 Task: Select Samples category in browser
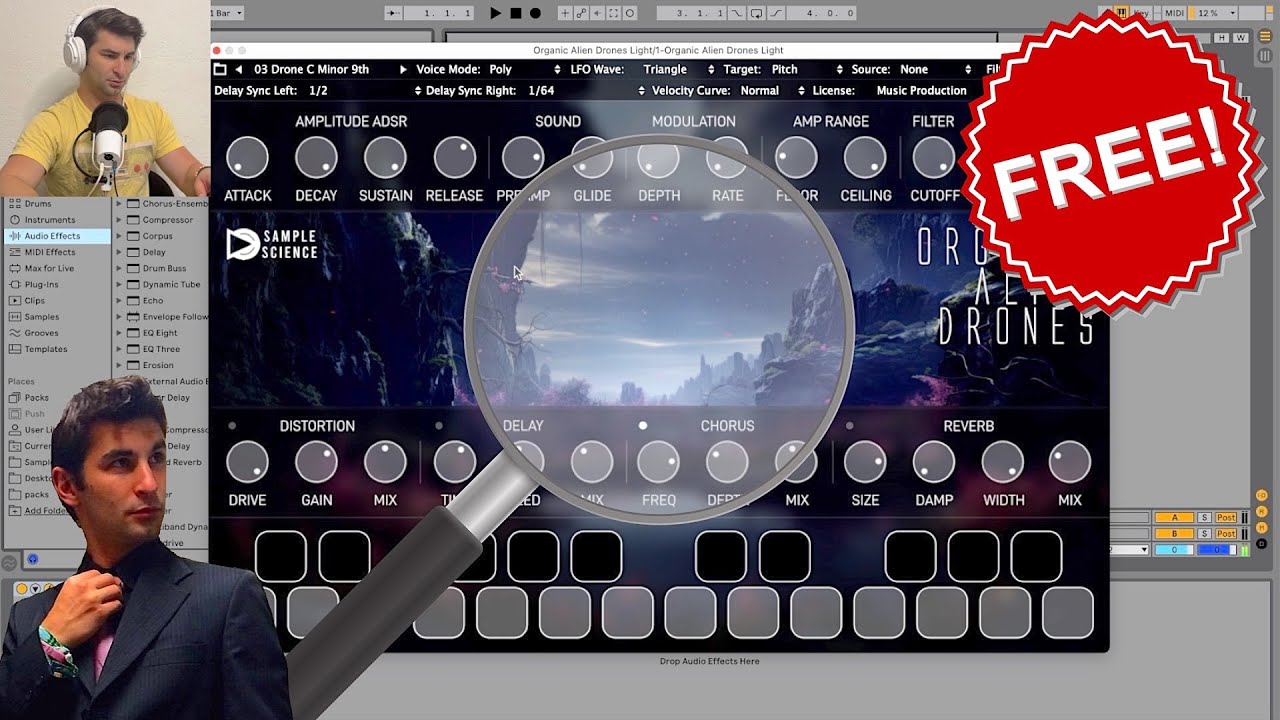[41, 317]
